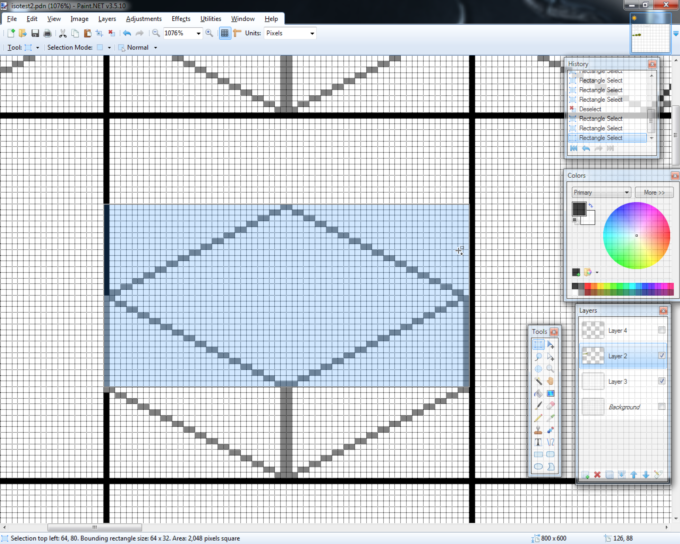Cut the selection with the scissors icon

pos(63,33)
